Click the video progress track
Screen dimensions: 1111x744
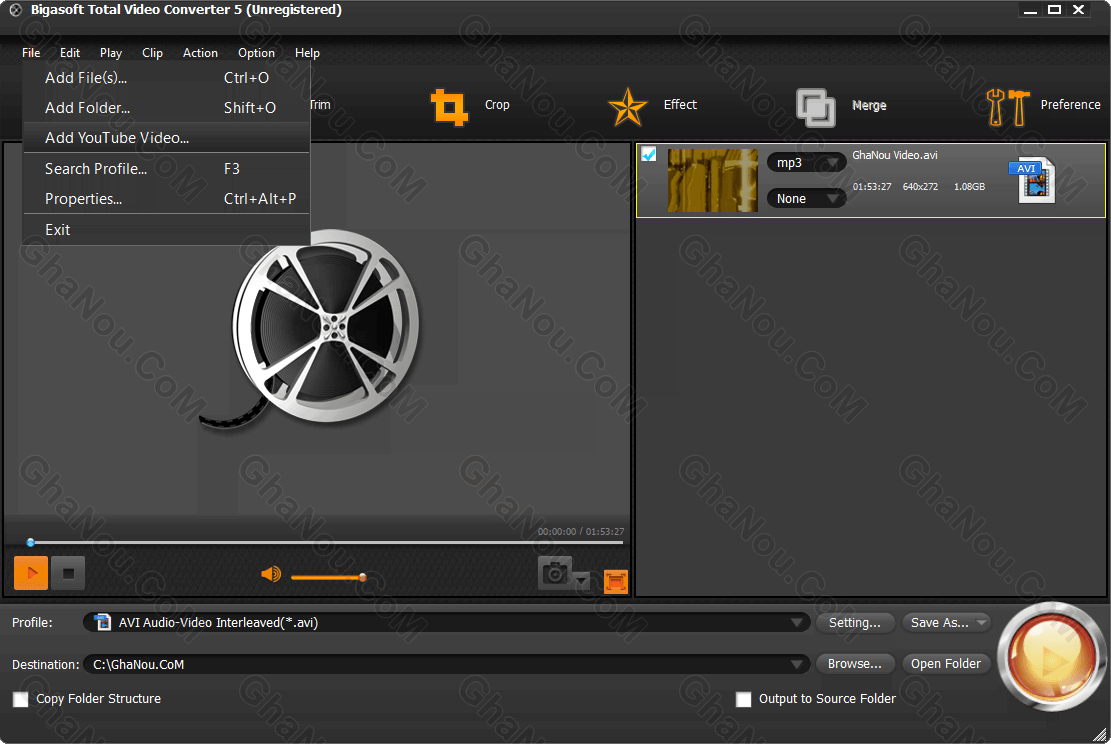326,542
